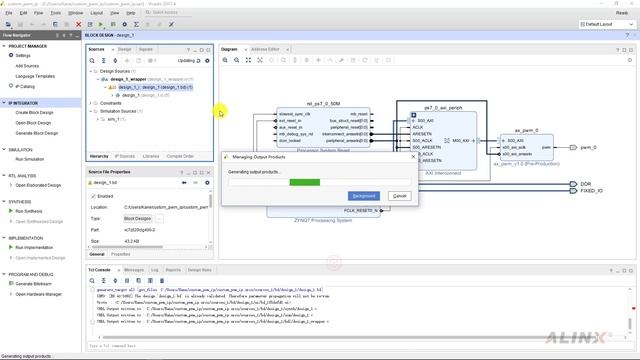Click the Quick Access search field
Viewport: 640px width, 360px height.
click(x=168, y=13)
